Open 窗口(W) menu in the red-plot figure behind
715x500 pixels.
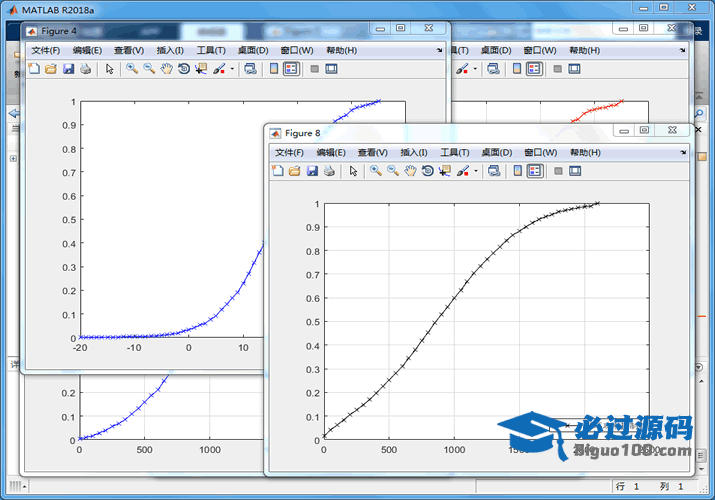(540, 50)
